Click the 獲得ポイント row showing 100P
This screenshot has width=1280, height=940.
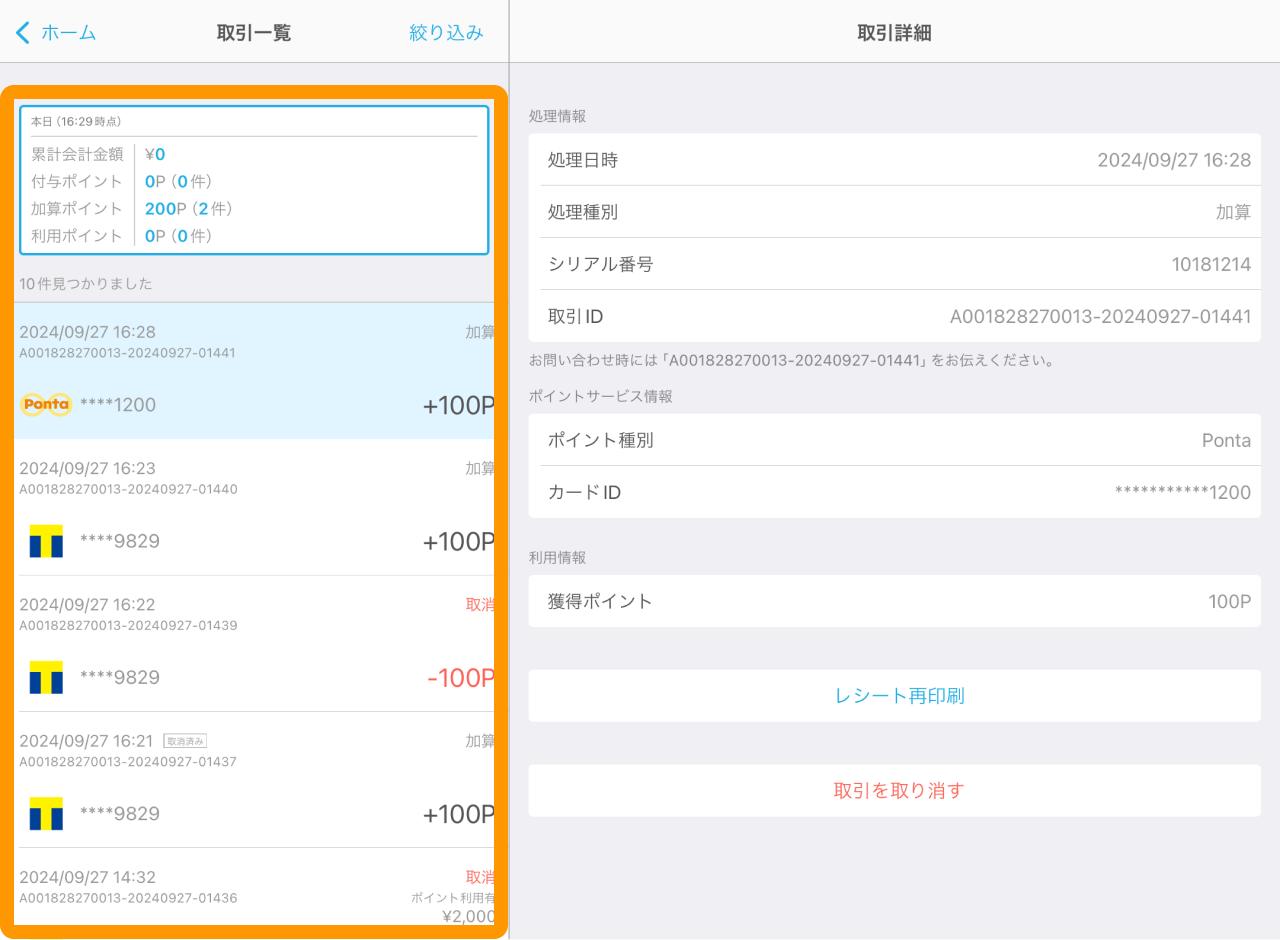point(894,601)
